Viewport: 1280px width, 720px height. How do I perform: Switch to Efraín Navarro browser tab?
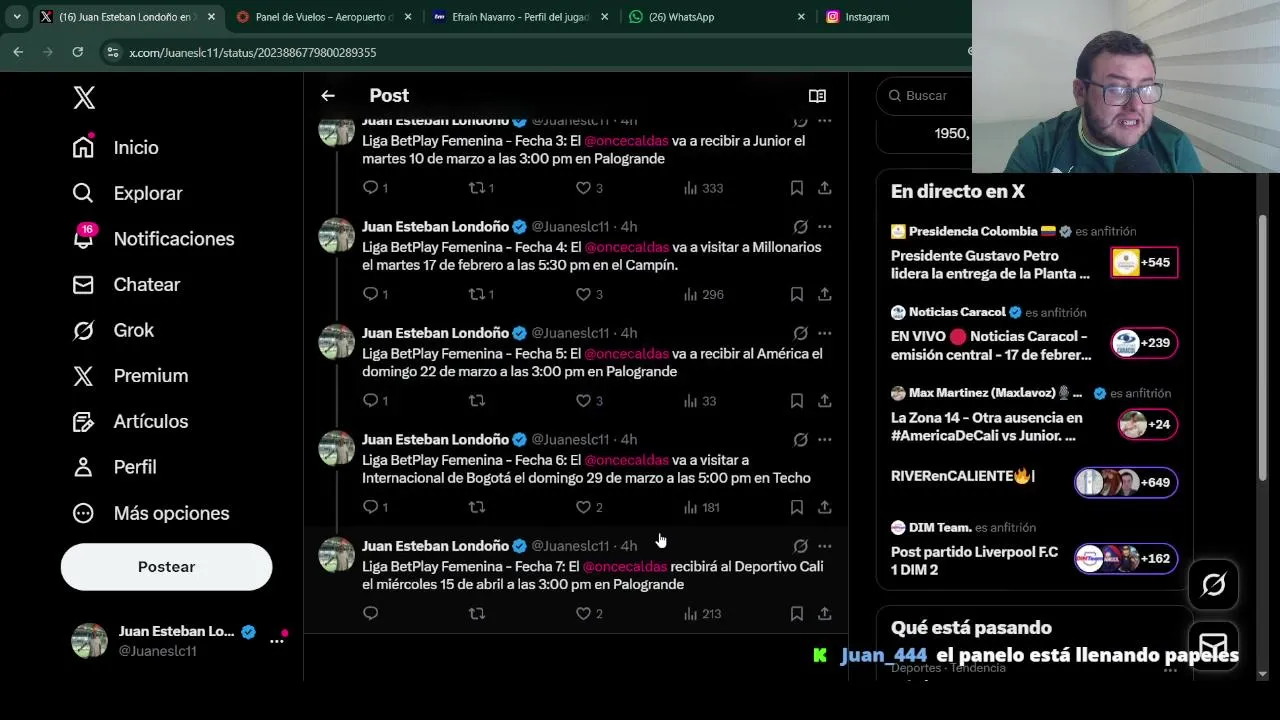coord(521,17)
